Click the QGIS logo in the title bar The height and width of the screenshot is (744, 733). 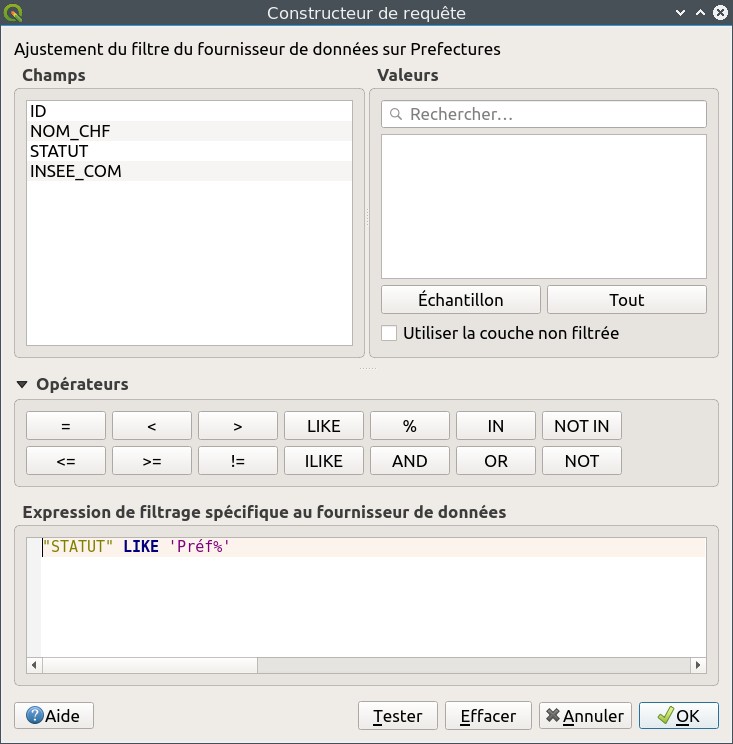point(13,13)
